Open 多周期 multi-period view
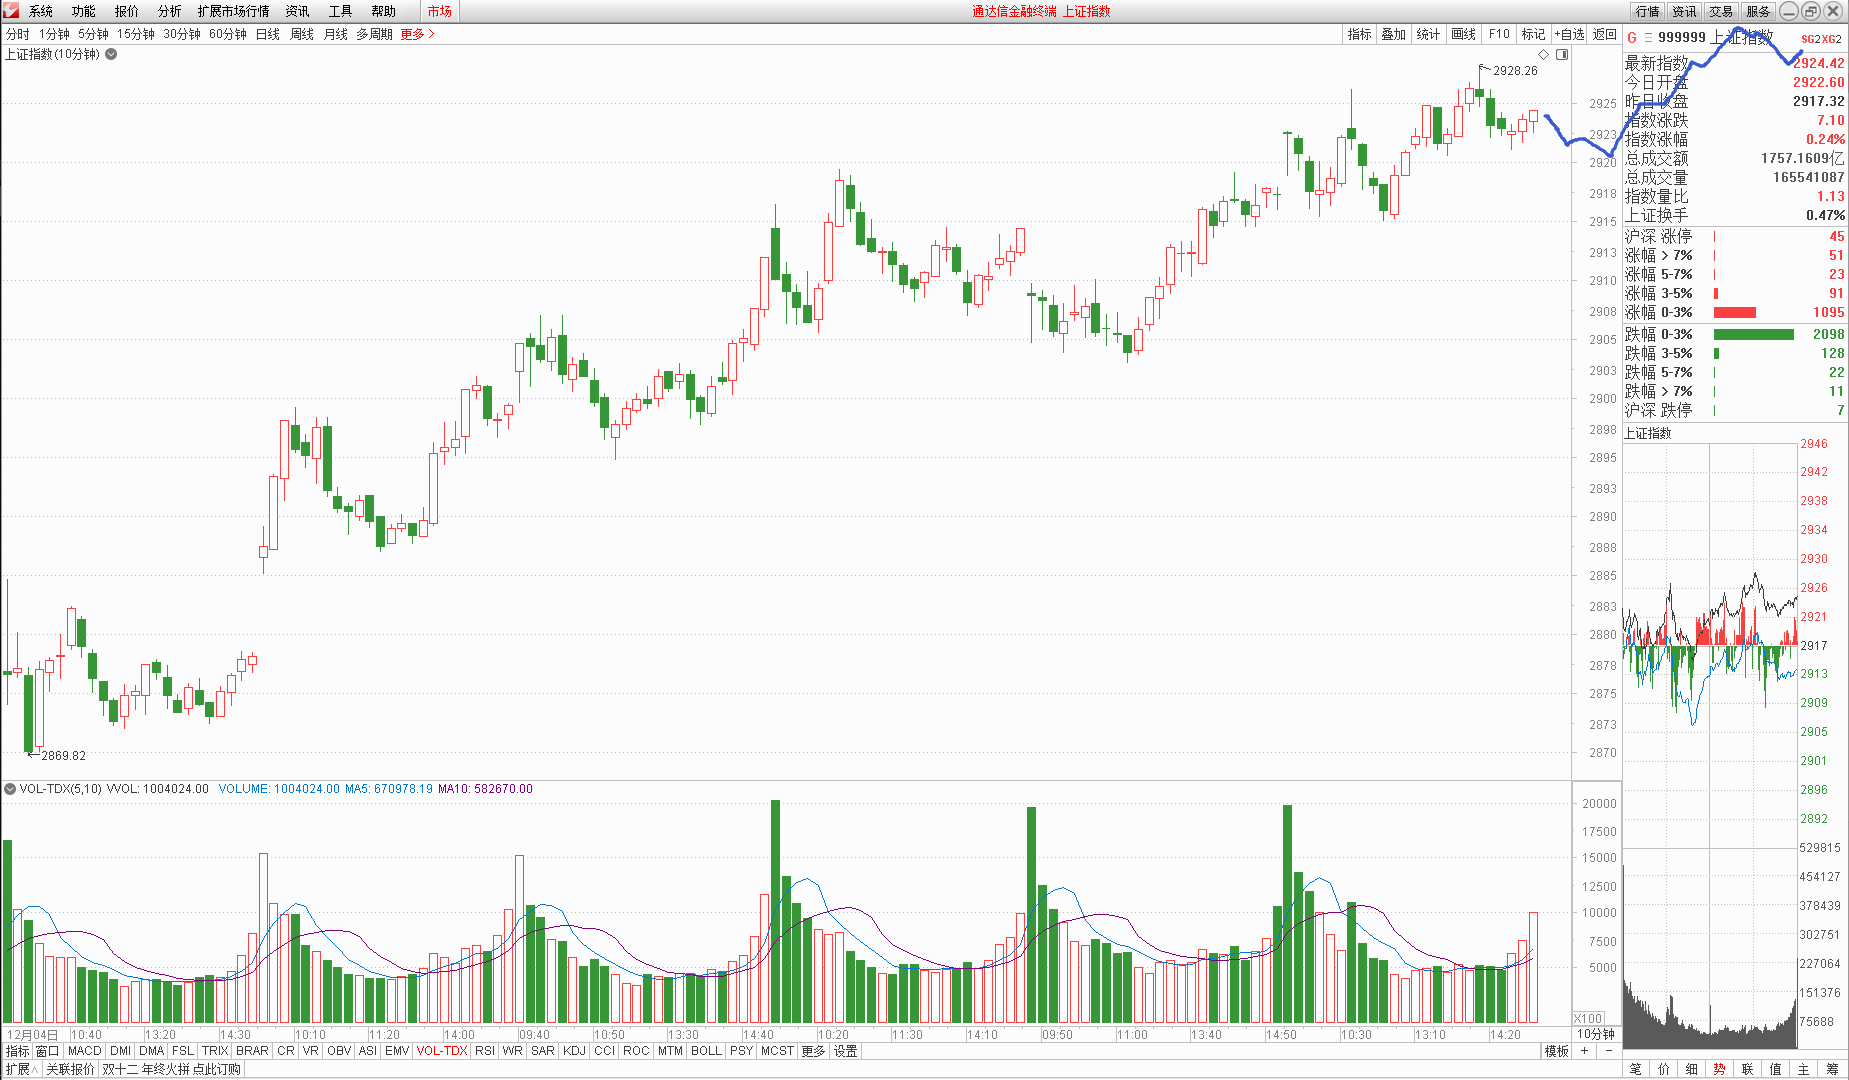The image size is (1849, 1080). (x=374, y=34)
